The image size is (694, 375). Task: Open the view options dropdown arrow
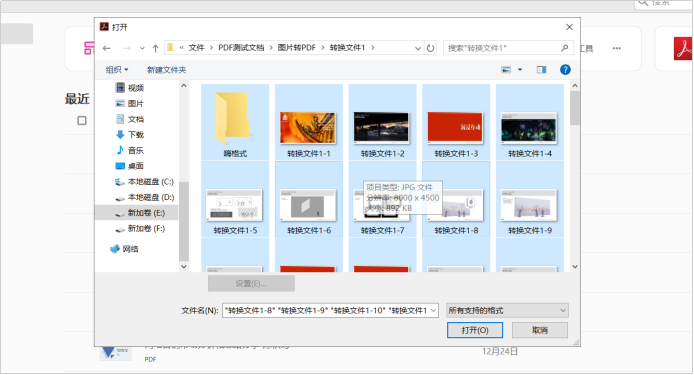pyautogui.click(x=520, y=70)
